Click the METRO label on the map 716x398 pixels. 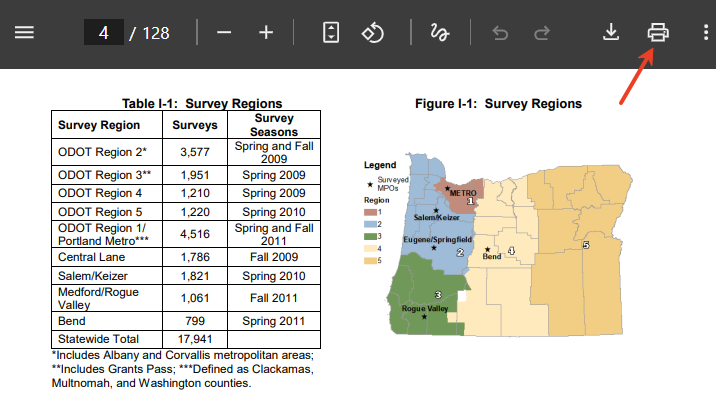coord(463,193)
